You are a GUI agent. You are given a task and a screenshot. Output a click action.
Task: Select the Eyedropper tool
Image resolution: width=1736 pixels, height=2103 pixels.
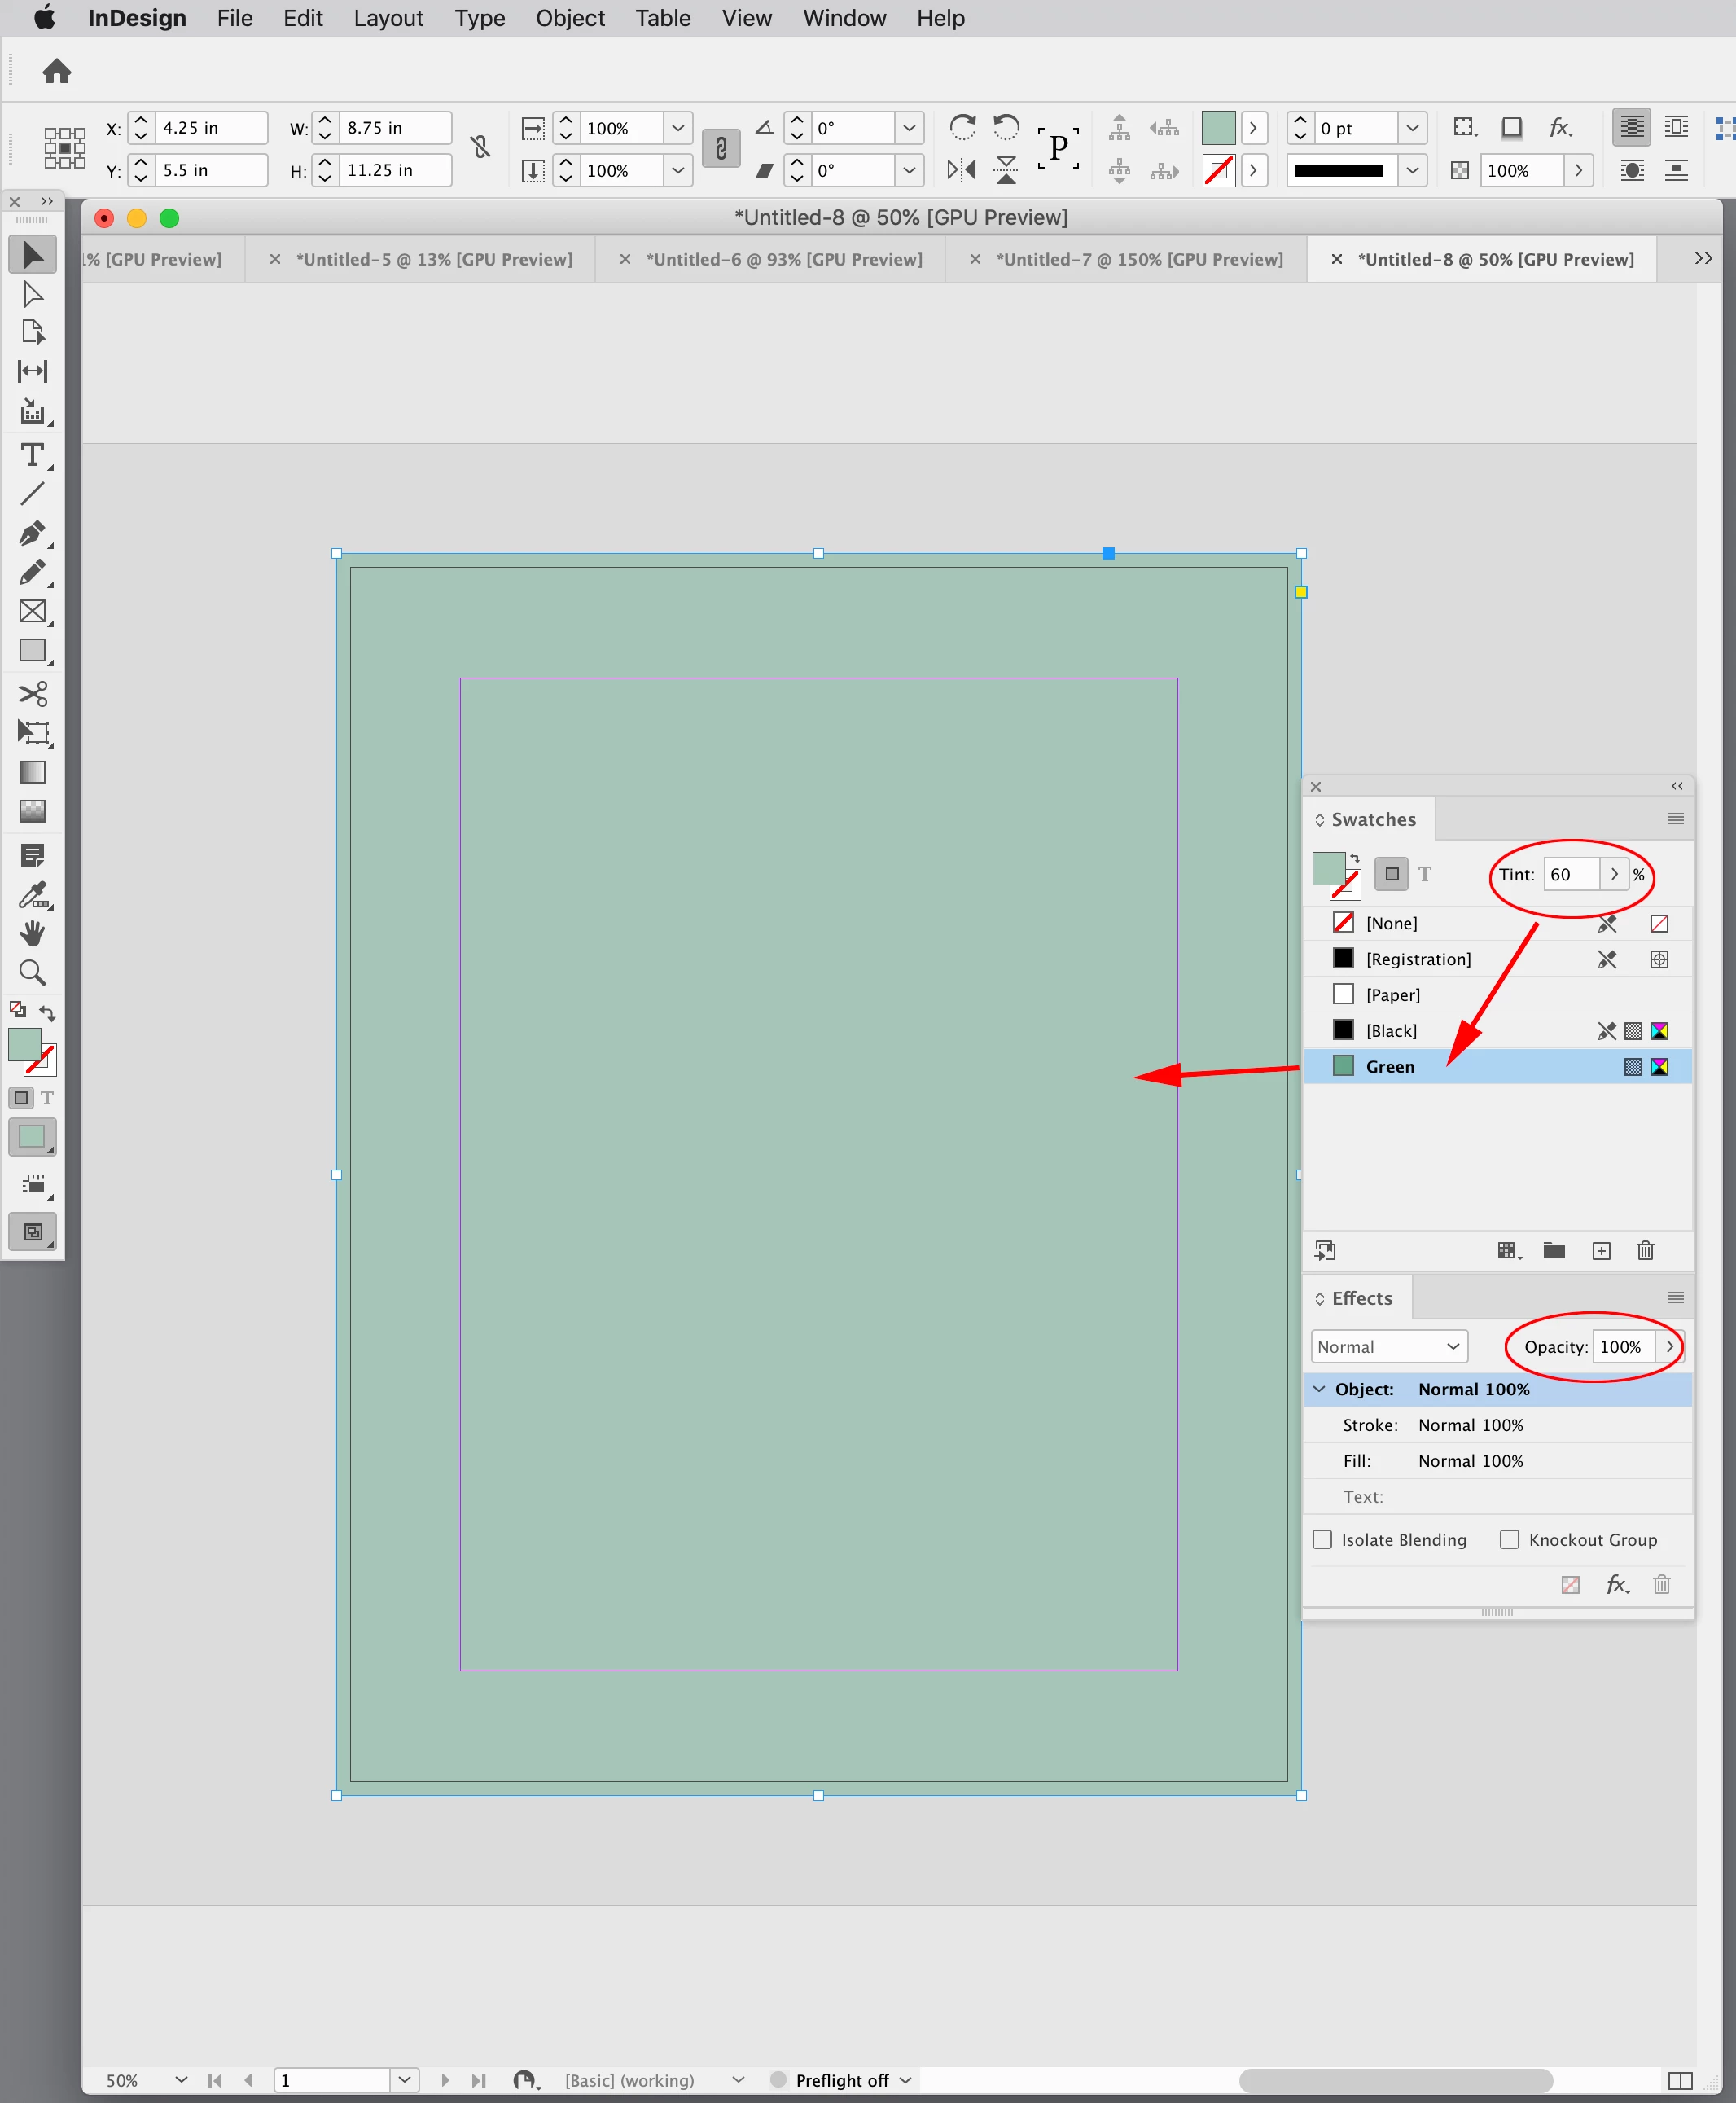click(x=32, y=895)
